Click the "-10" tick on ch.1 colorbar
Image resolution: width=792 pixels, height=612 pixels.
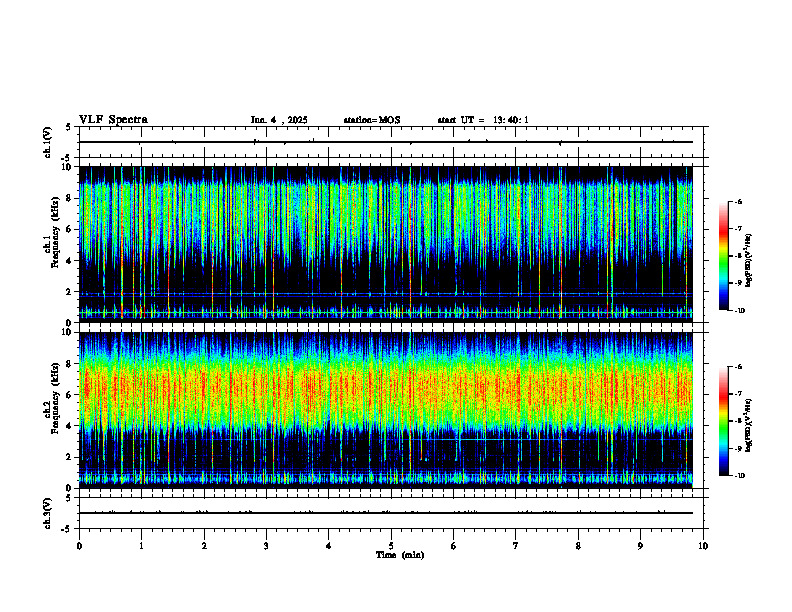pos(739,311)
